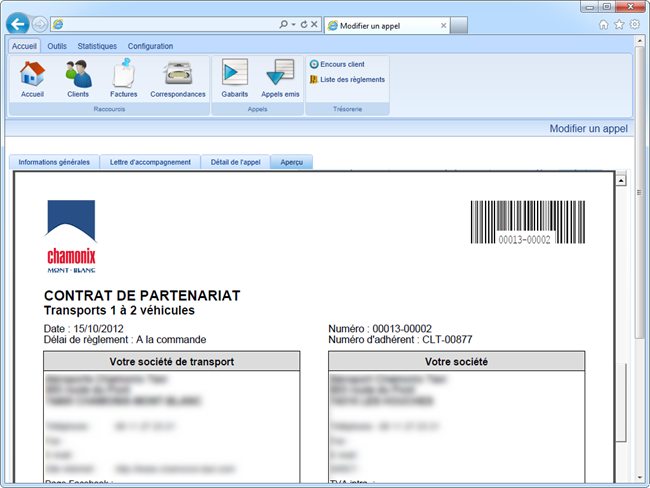Viewport: 650px width, 488px height.
Task: Open browser settings gear icon
Action: (x=634, y=24)
